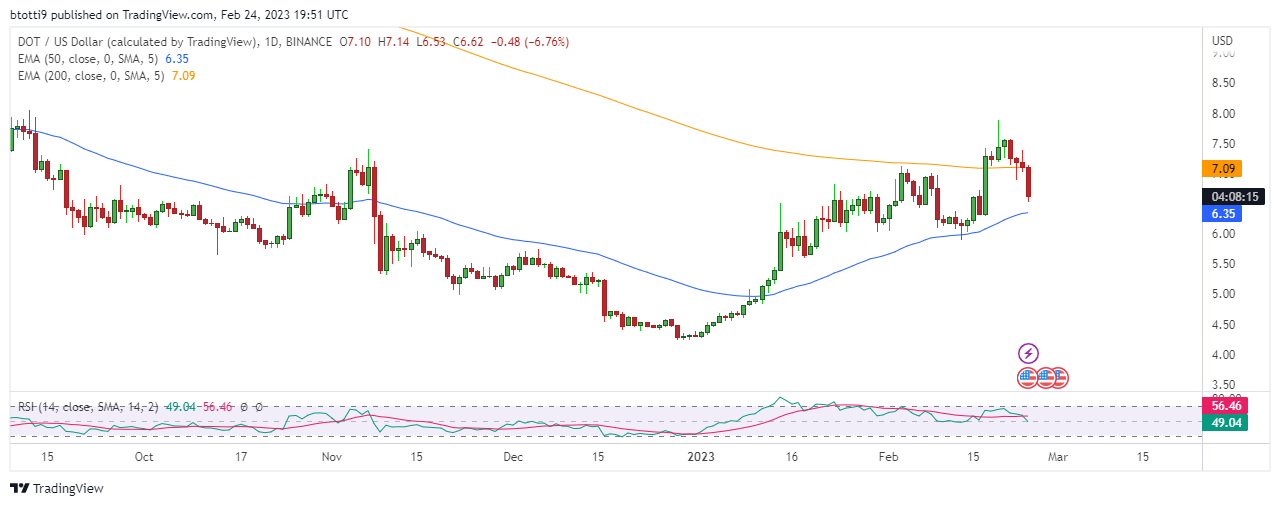Click the 3.50 price axis label
Screen dimensions: 1280x506
point(1224,385)
